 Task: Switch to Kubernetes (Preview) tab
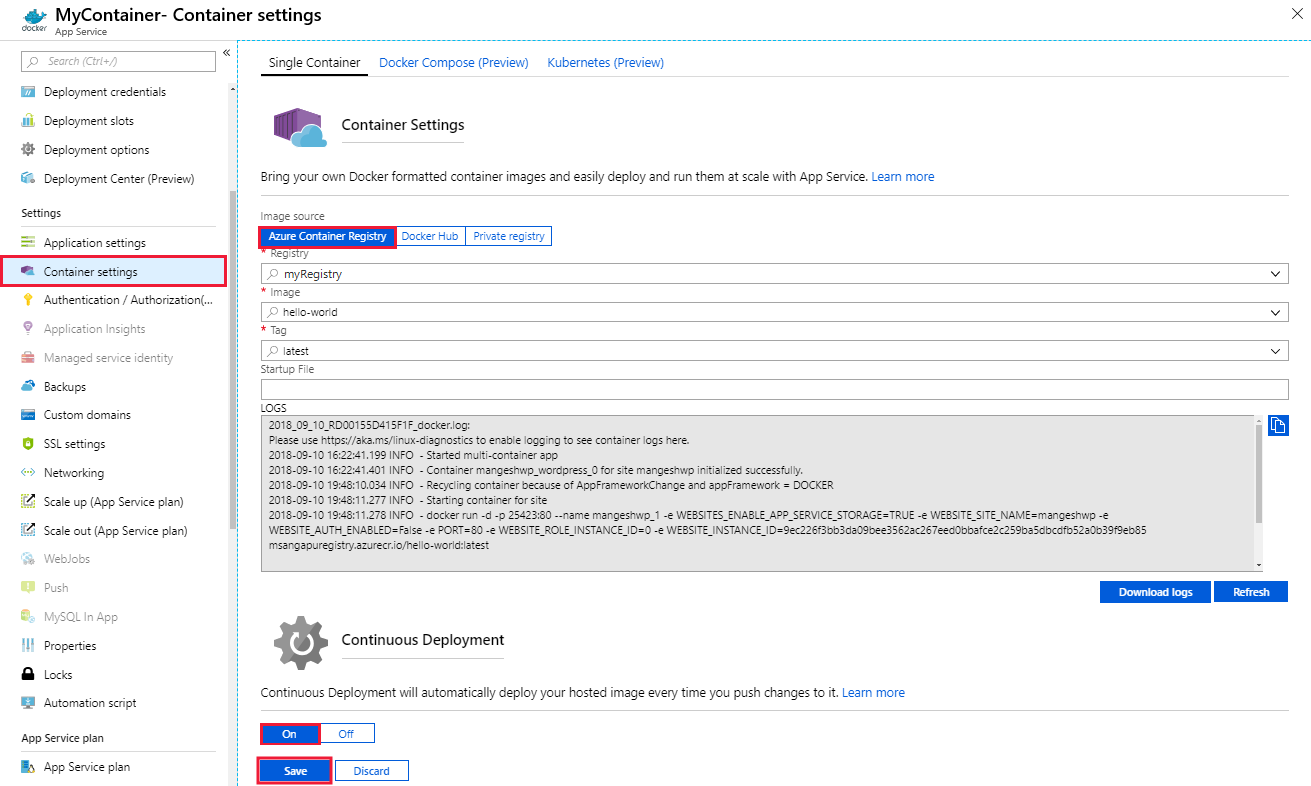[x=606, y=63]
